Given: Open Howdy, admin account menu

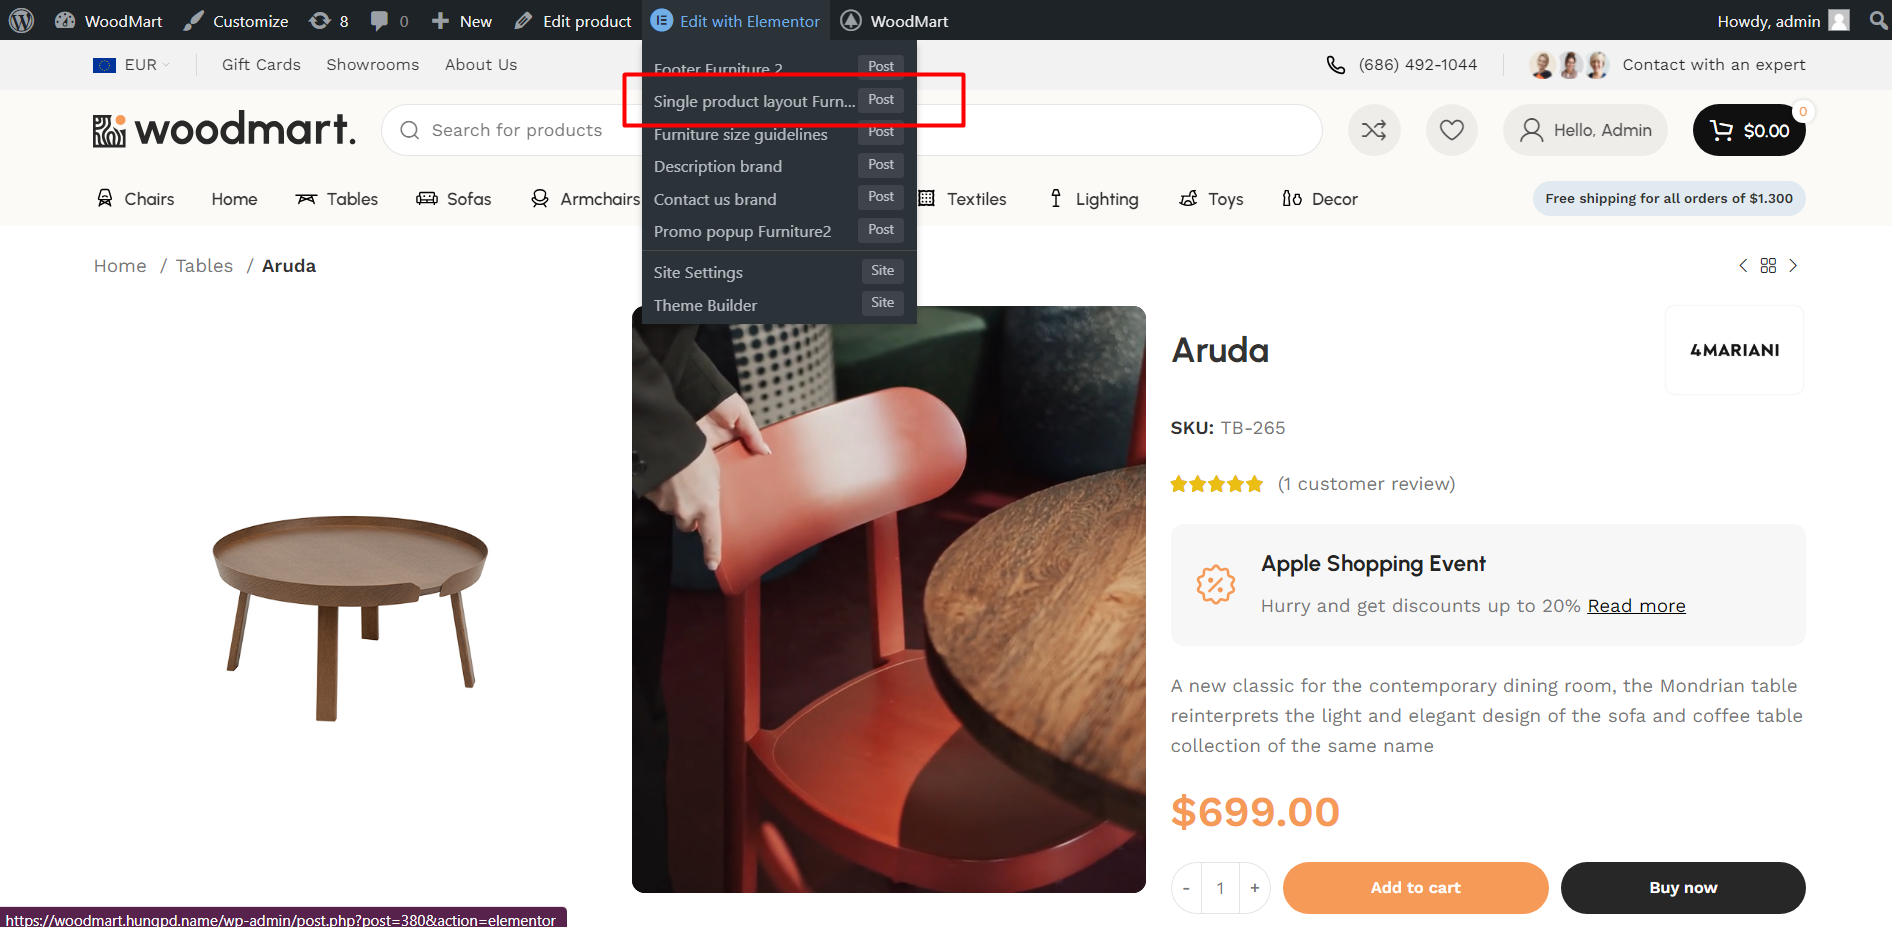Looking at the screenshot, I should pyautogui.click(x=1783, y=20).
